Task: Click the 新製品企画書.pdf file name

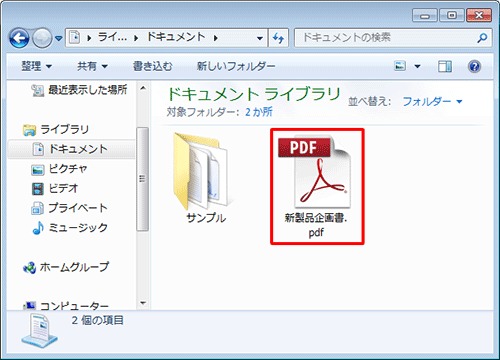Action: [316, 225]
